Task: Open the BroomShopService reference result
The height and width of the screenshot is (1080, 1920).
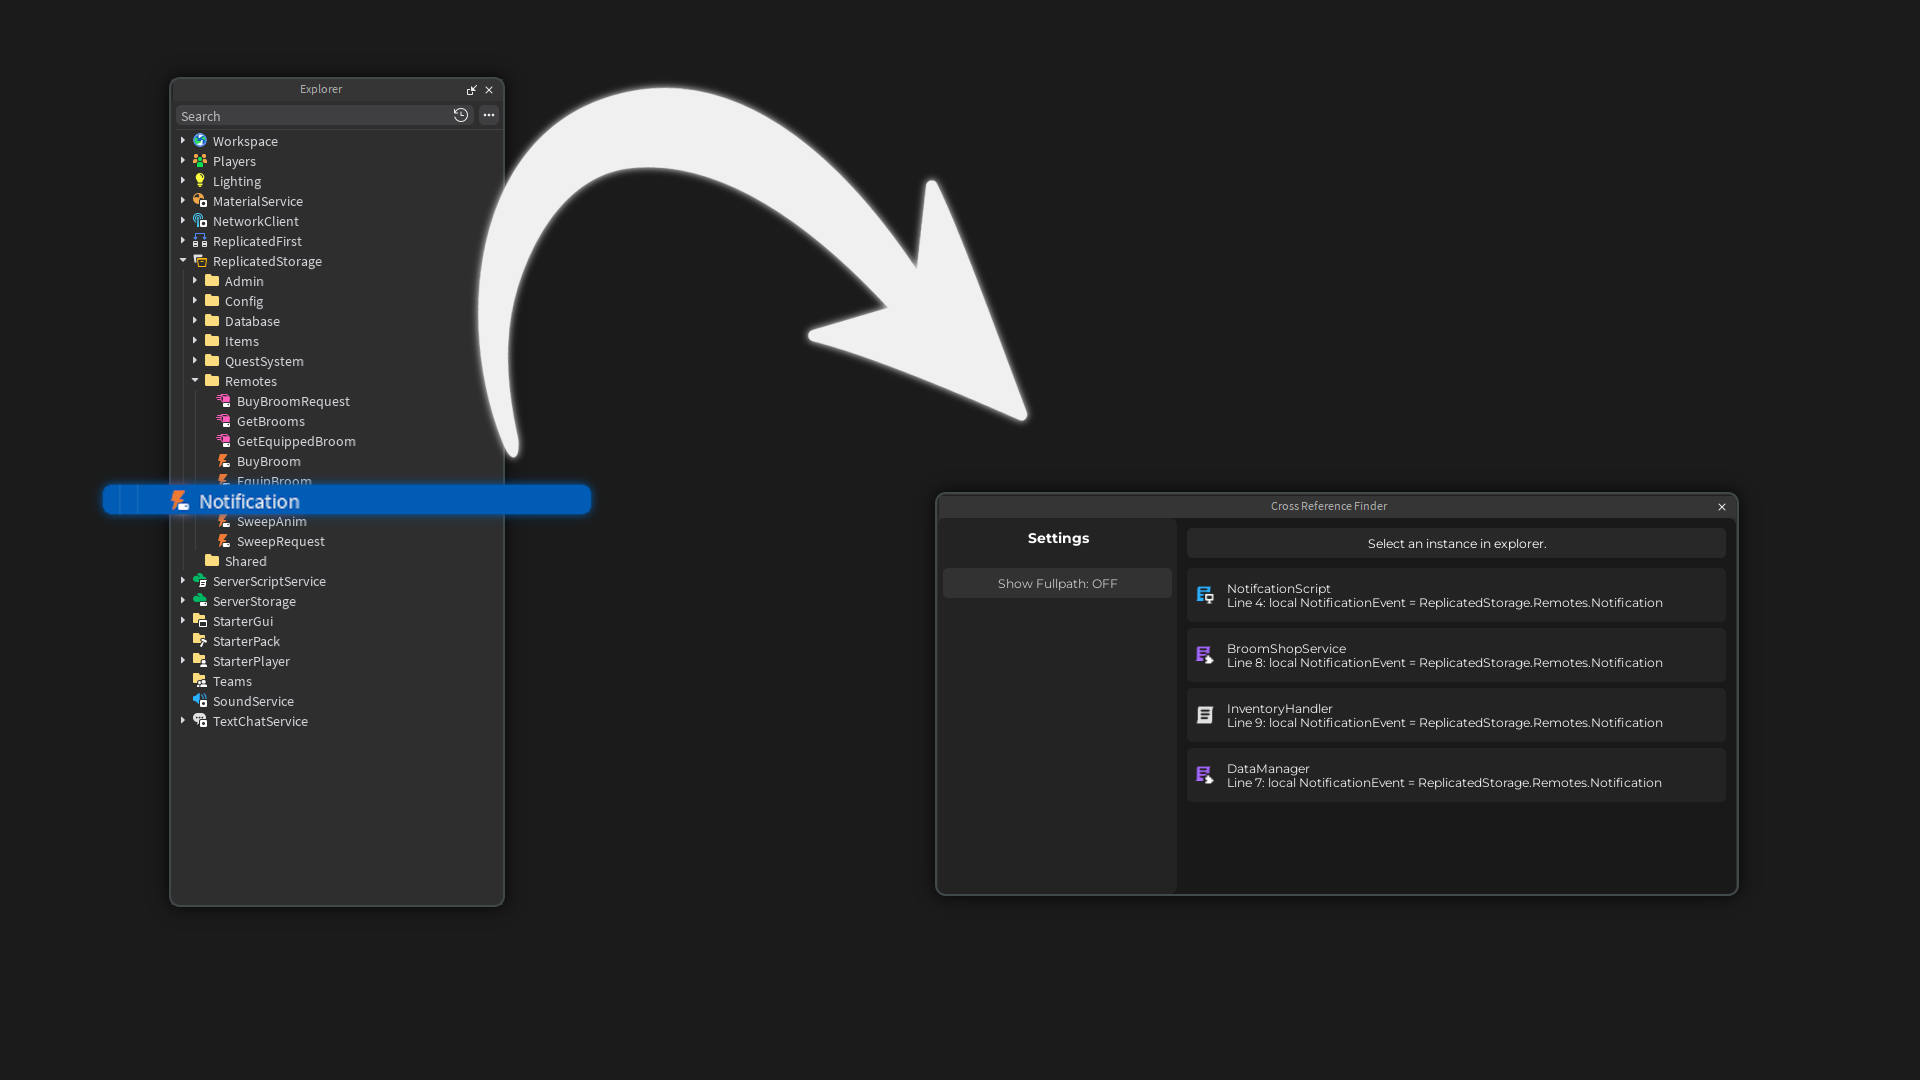Action: [x=1455, y=655]
